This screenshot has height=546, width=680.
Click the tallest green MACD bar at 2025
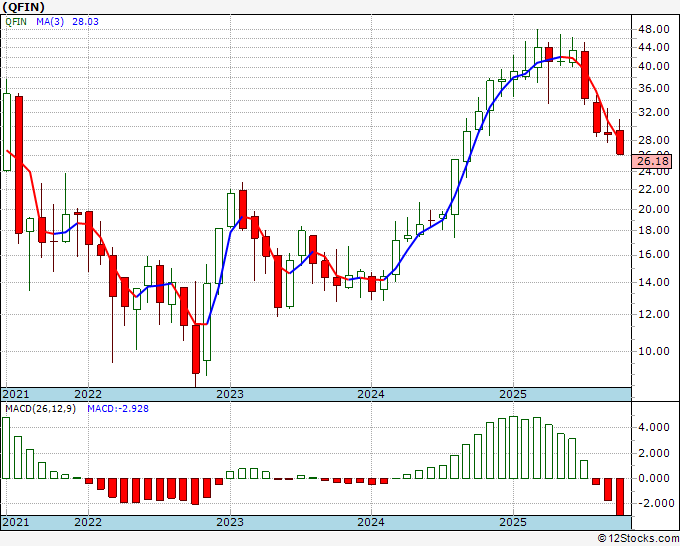coord(513,448)
